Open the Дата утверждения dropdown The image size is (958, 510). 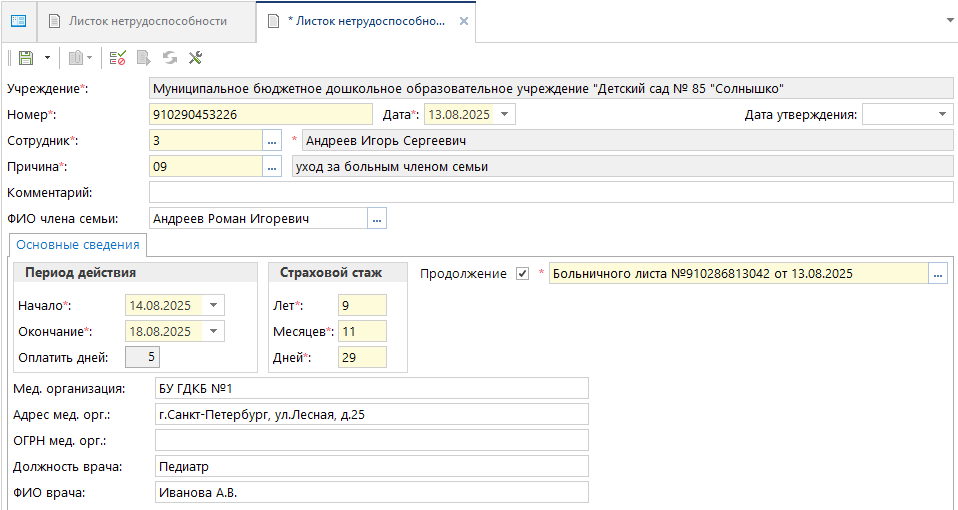(943, 115)
